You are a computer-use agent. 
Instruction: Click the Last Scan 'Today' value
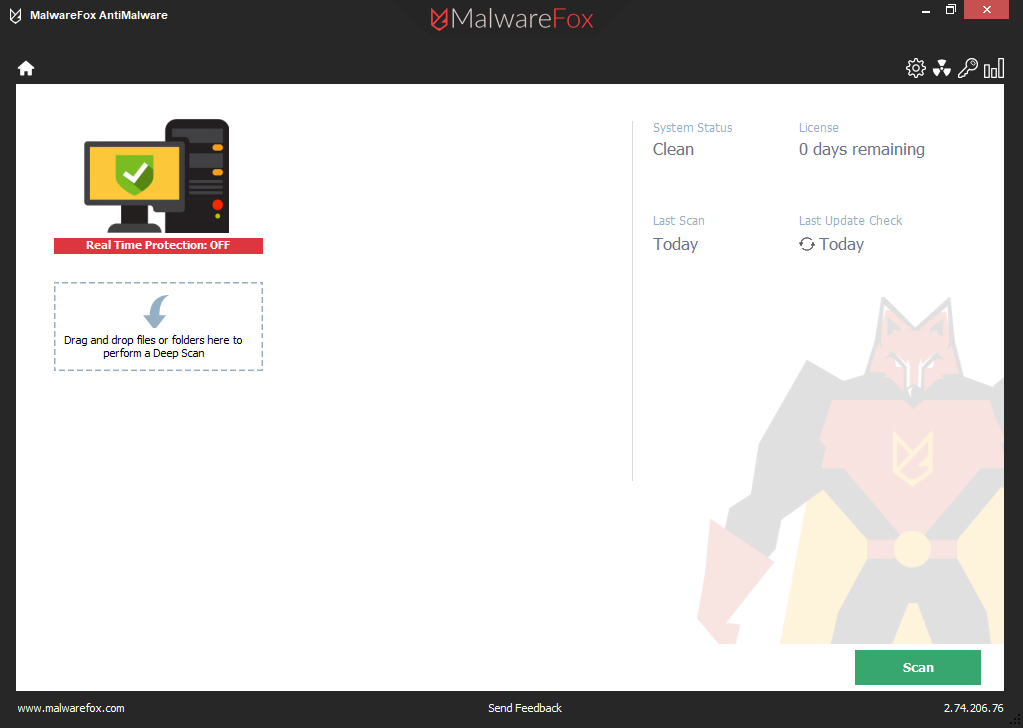(x=675, y=244)
